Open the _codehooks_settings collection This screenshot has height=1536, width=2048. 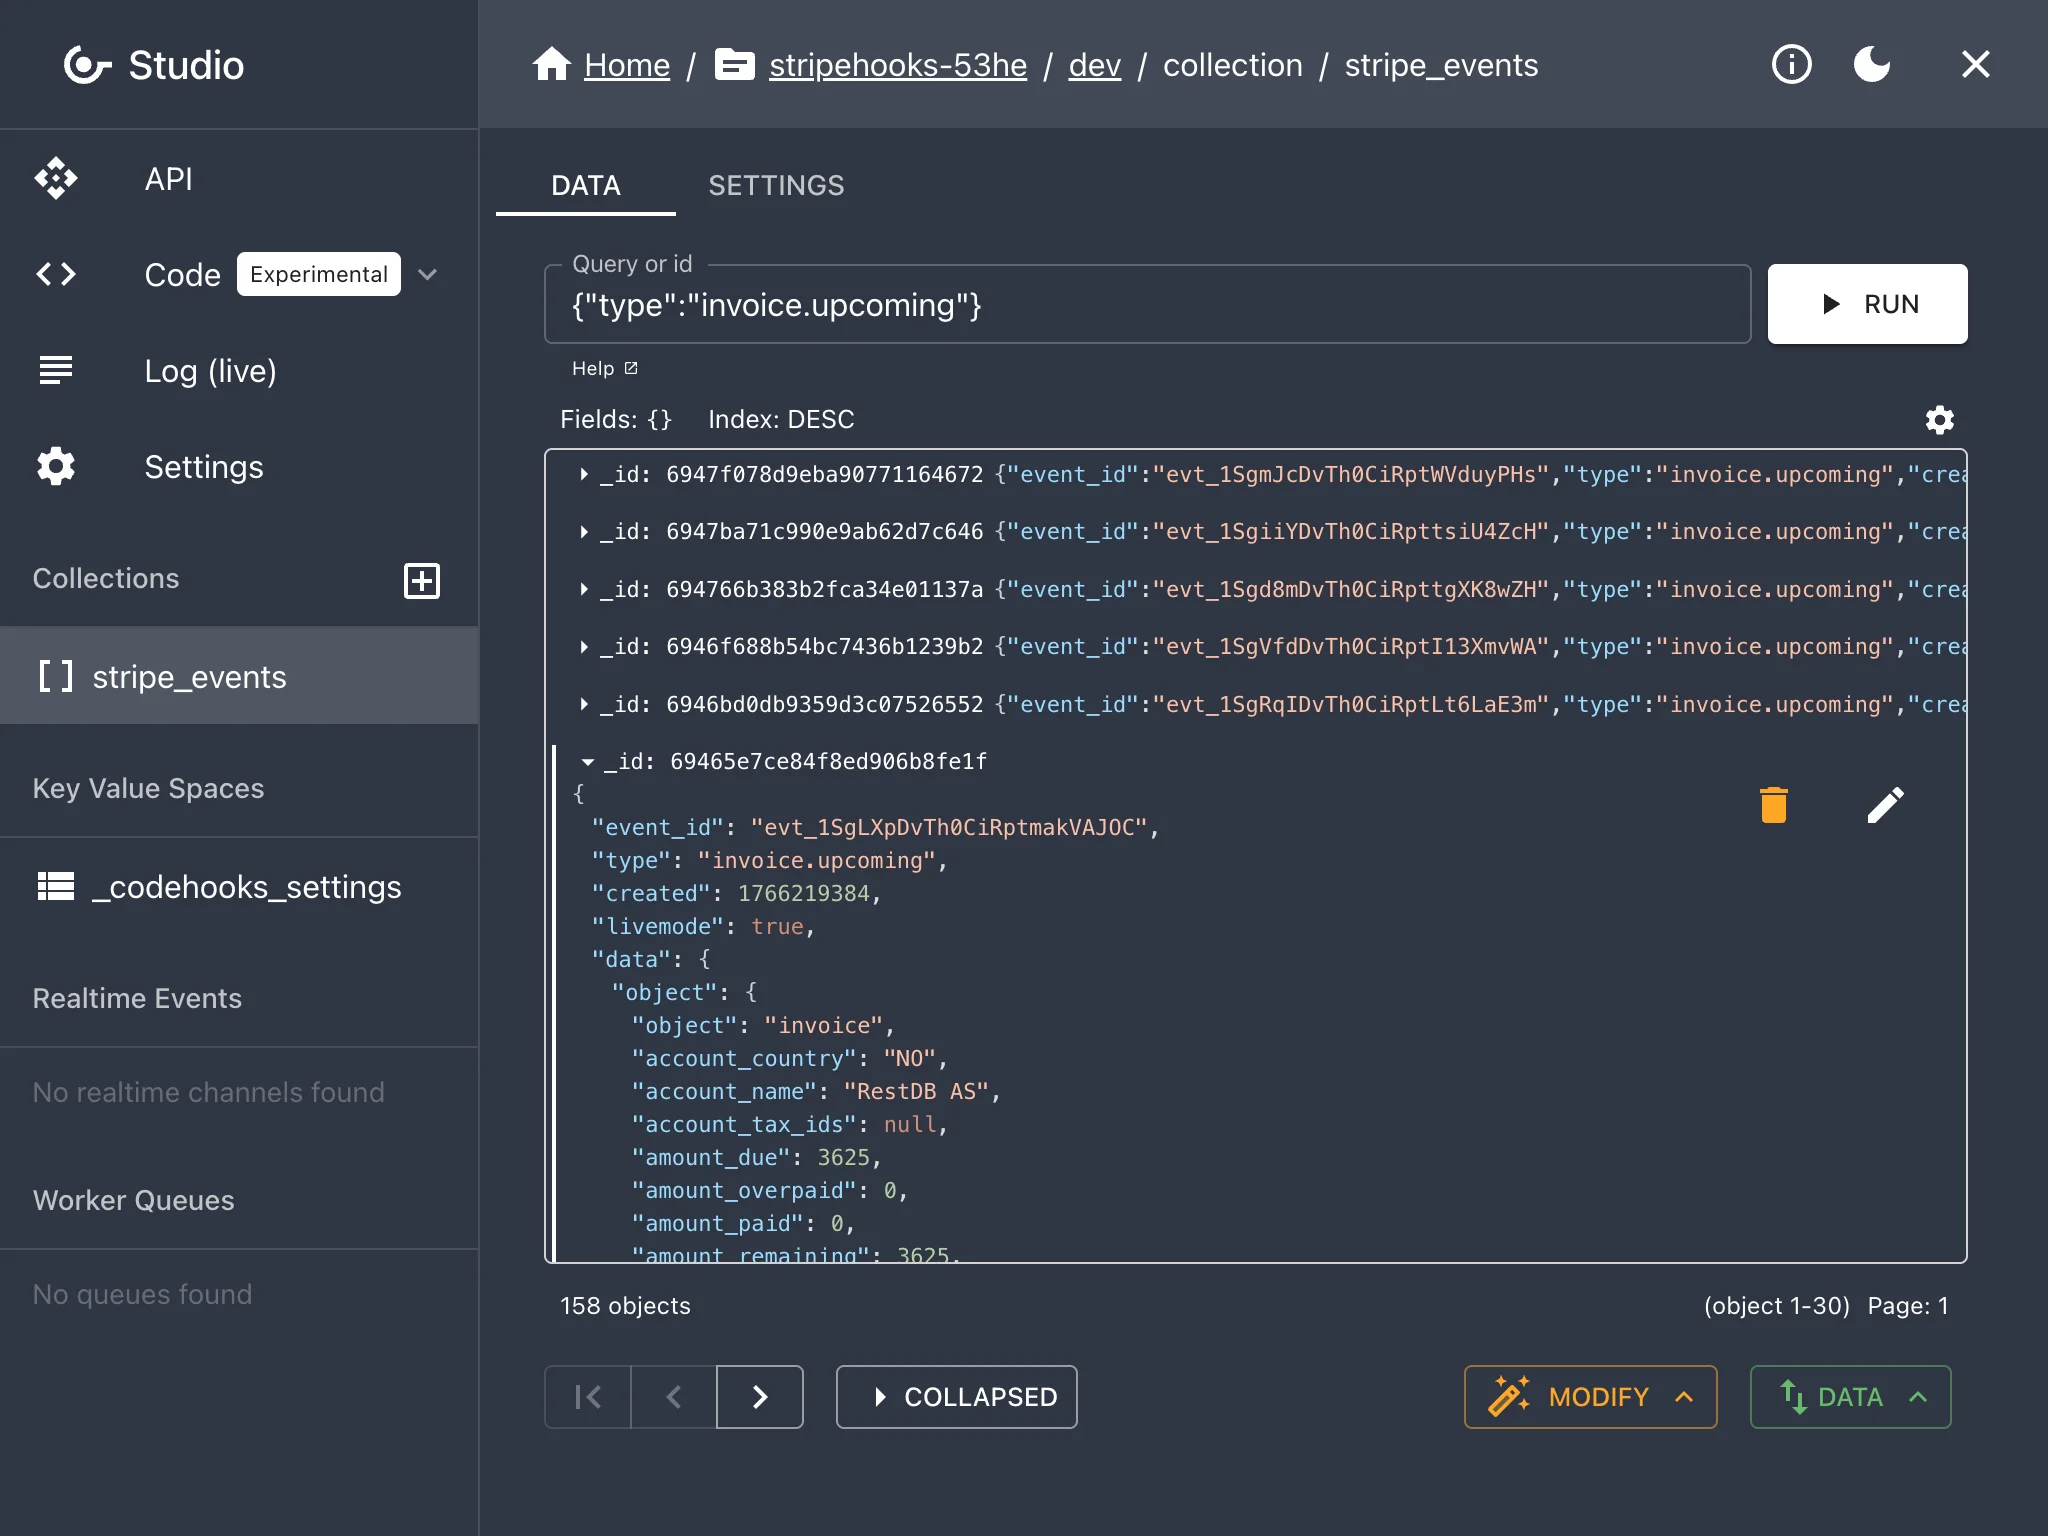[247, 886]
